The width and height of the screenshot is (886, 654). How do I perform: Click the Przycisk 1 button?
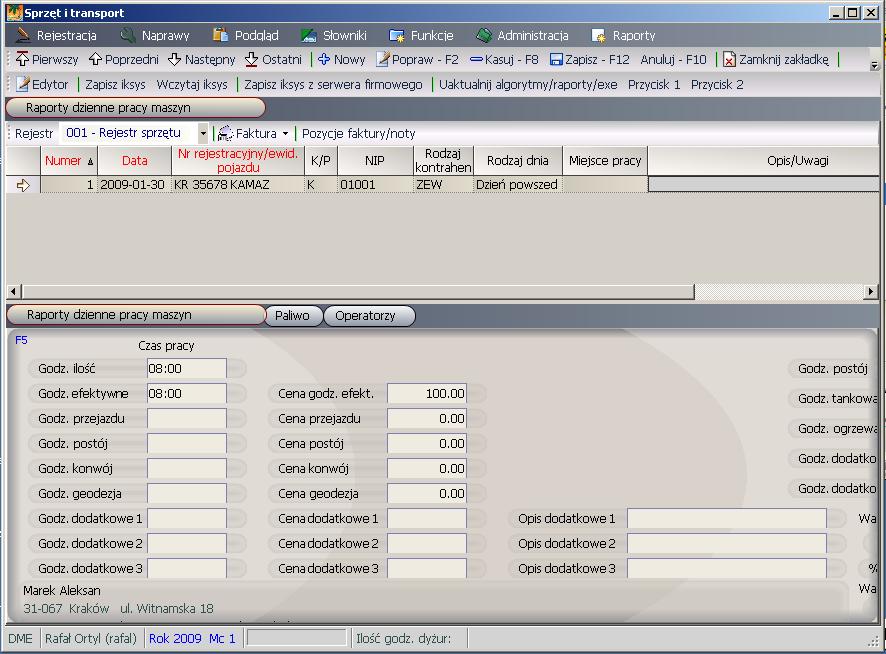654,85
